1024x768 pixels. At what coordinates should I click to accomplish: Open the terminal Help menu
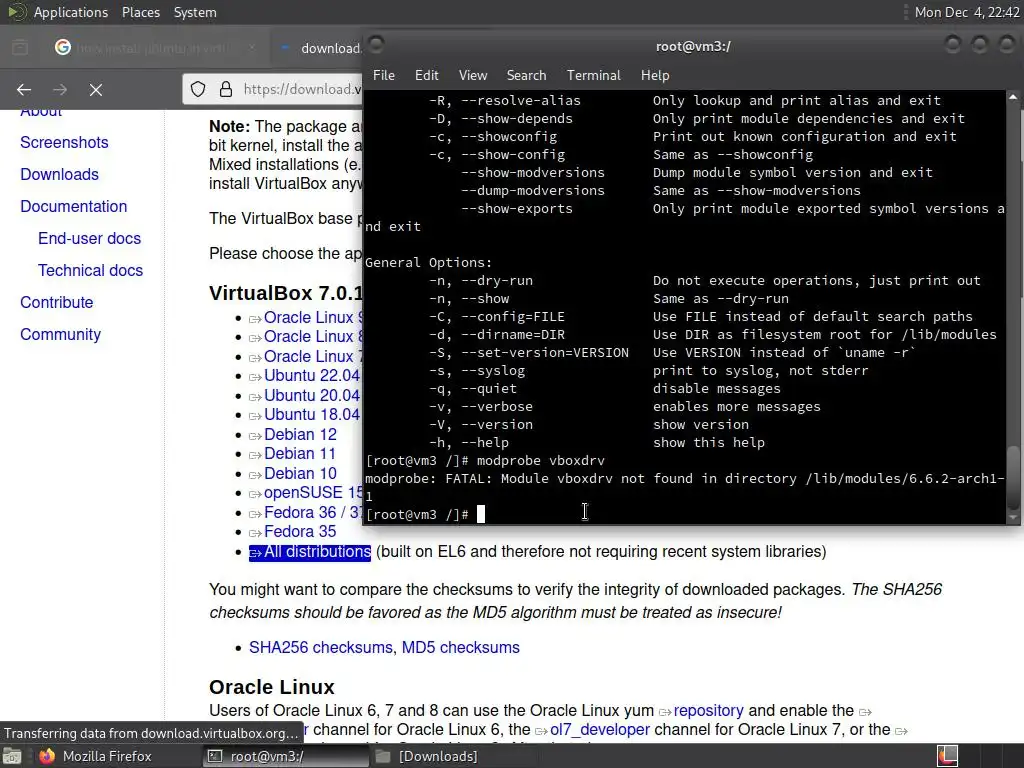coord(655,75)
